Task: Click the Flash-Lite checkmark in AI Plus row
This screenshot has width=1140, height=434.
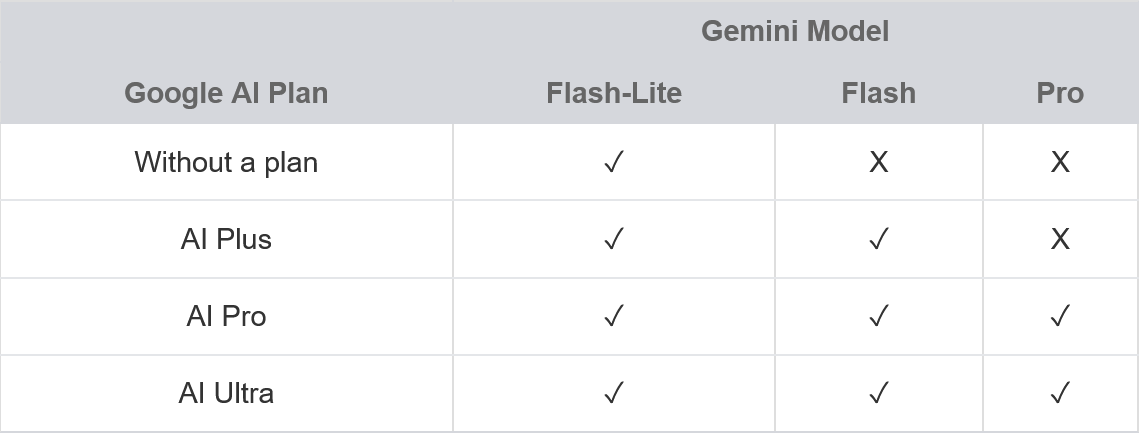Action: click(614, 239)
